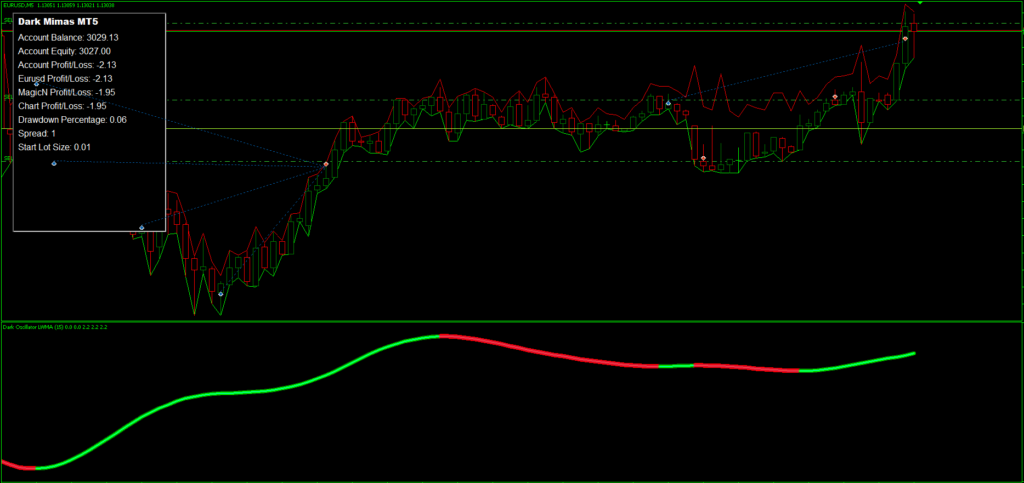Click the blue marker starting the long dotted line on the right

668,103
